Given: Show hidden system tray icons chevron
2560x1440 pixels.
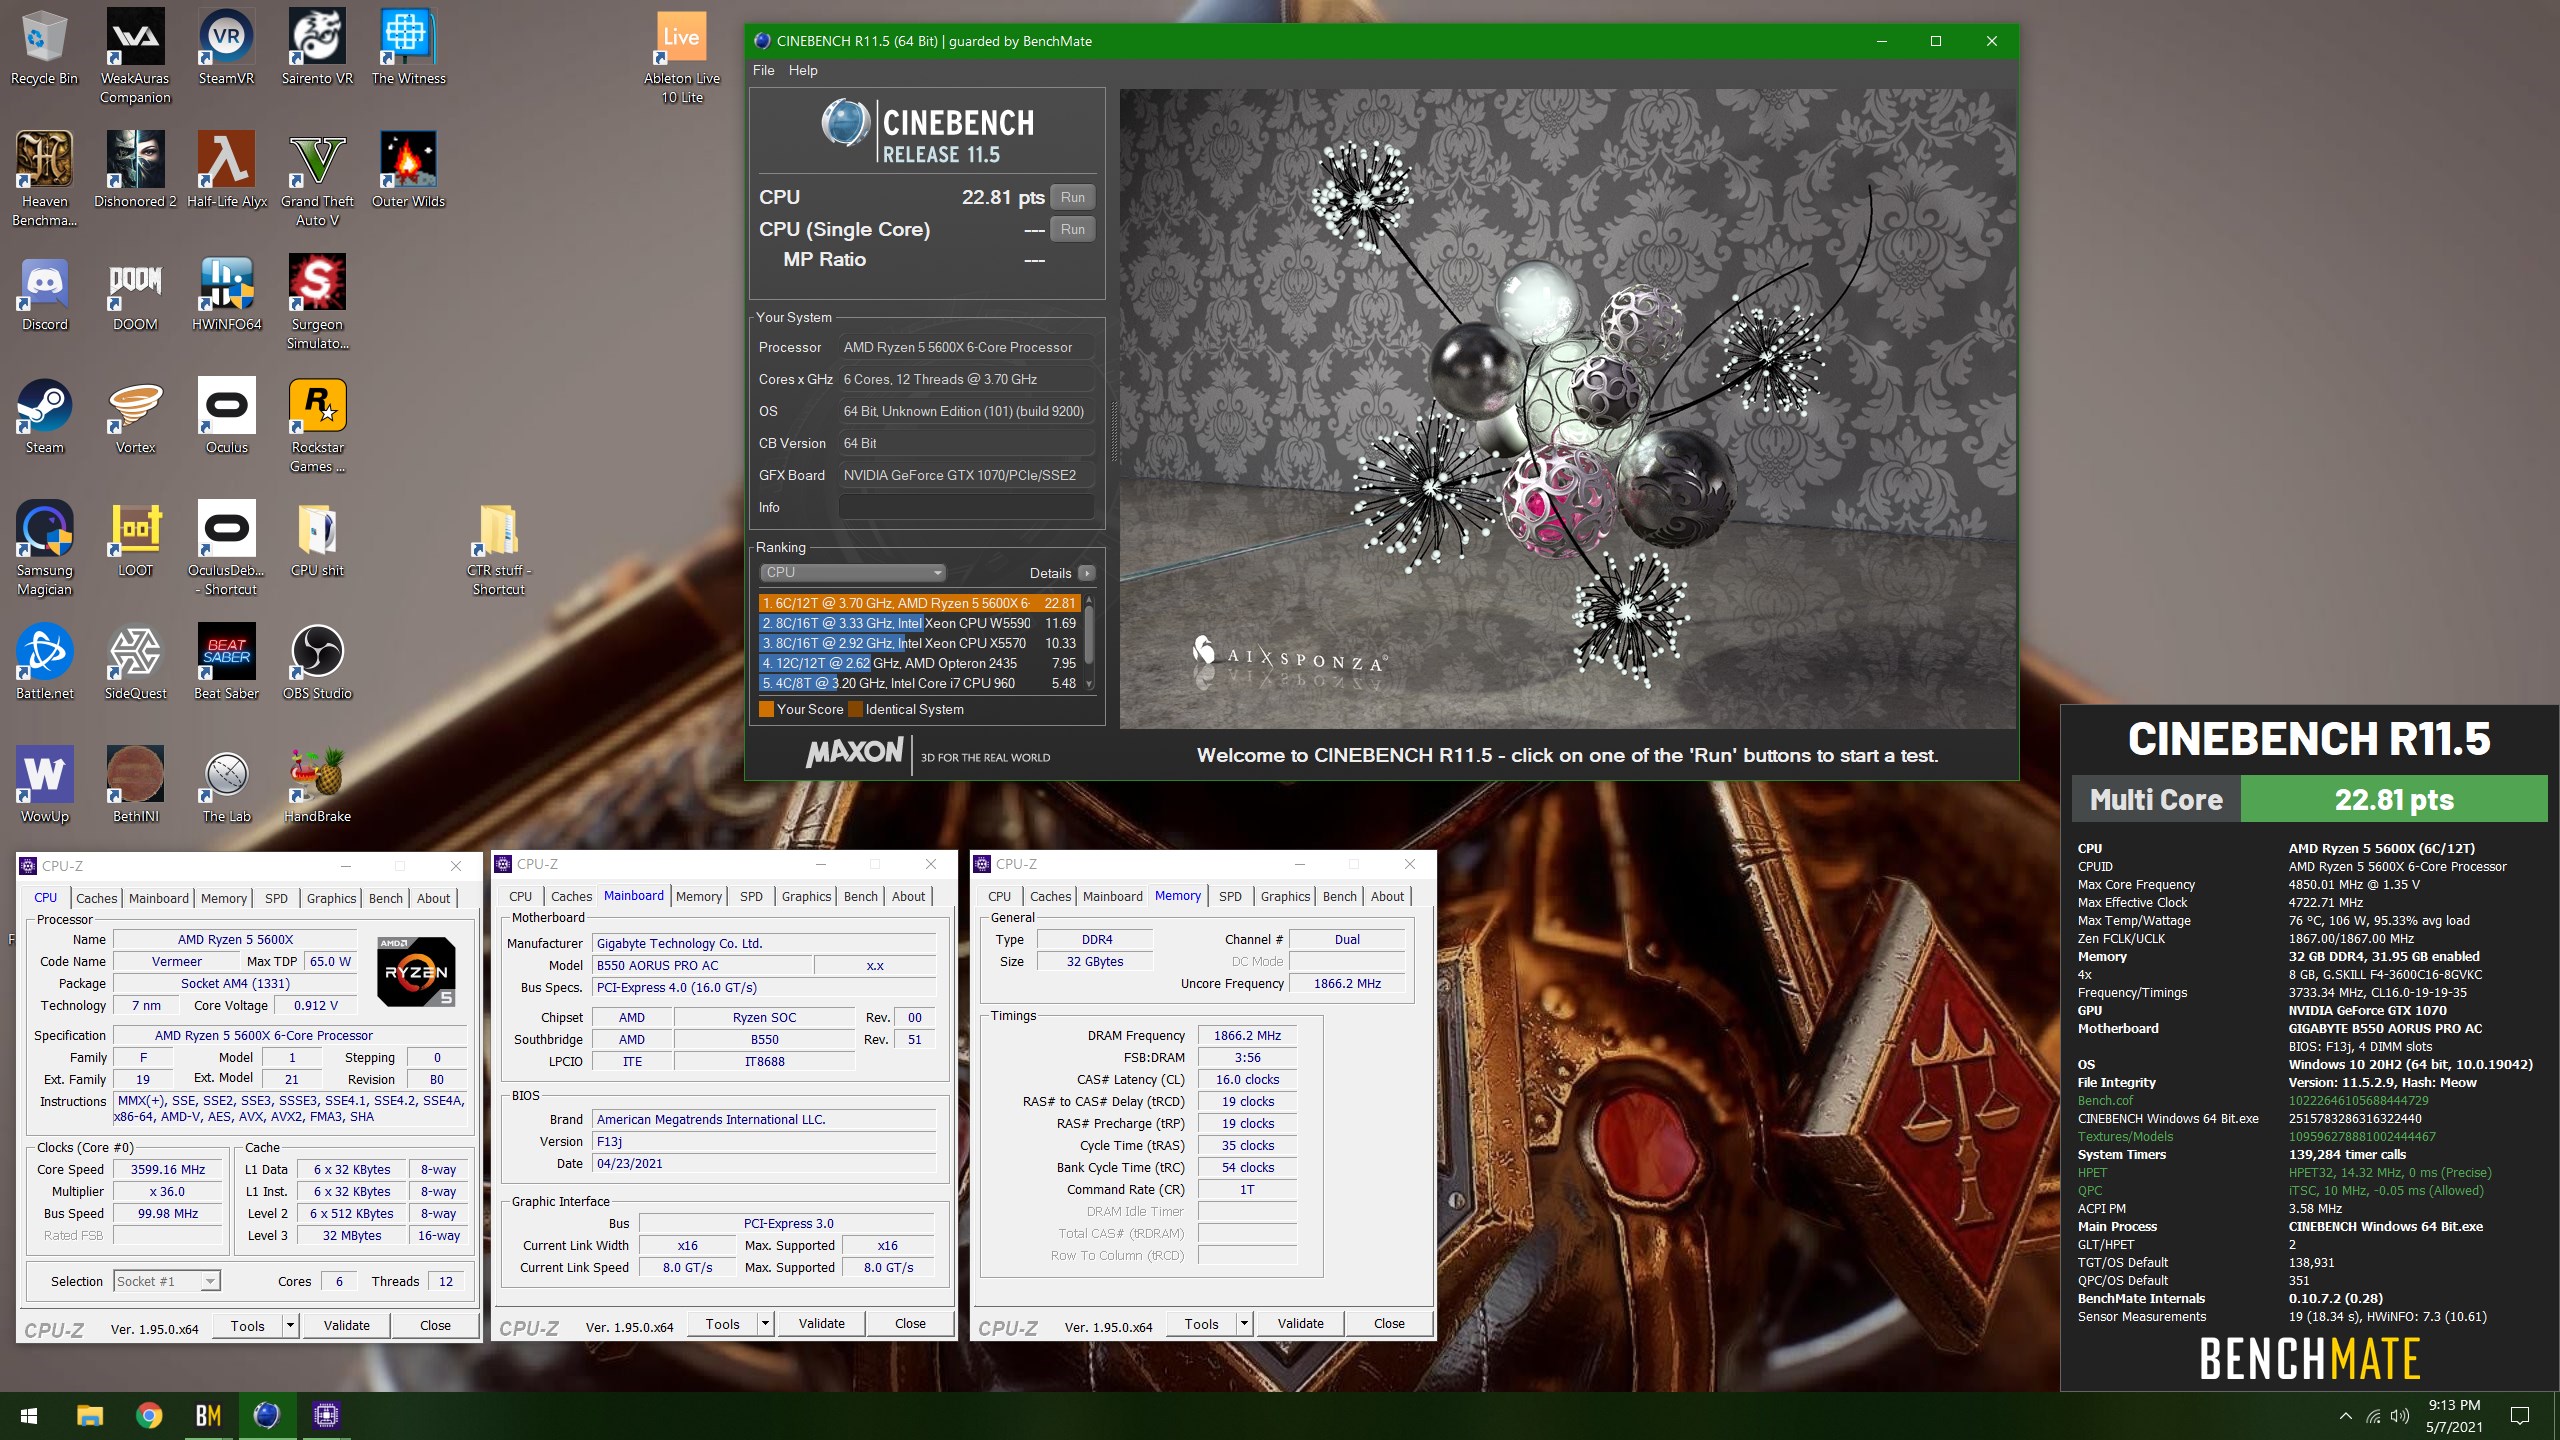Looking at the screenshot, I should point(2345,1416).
